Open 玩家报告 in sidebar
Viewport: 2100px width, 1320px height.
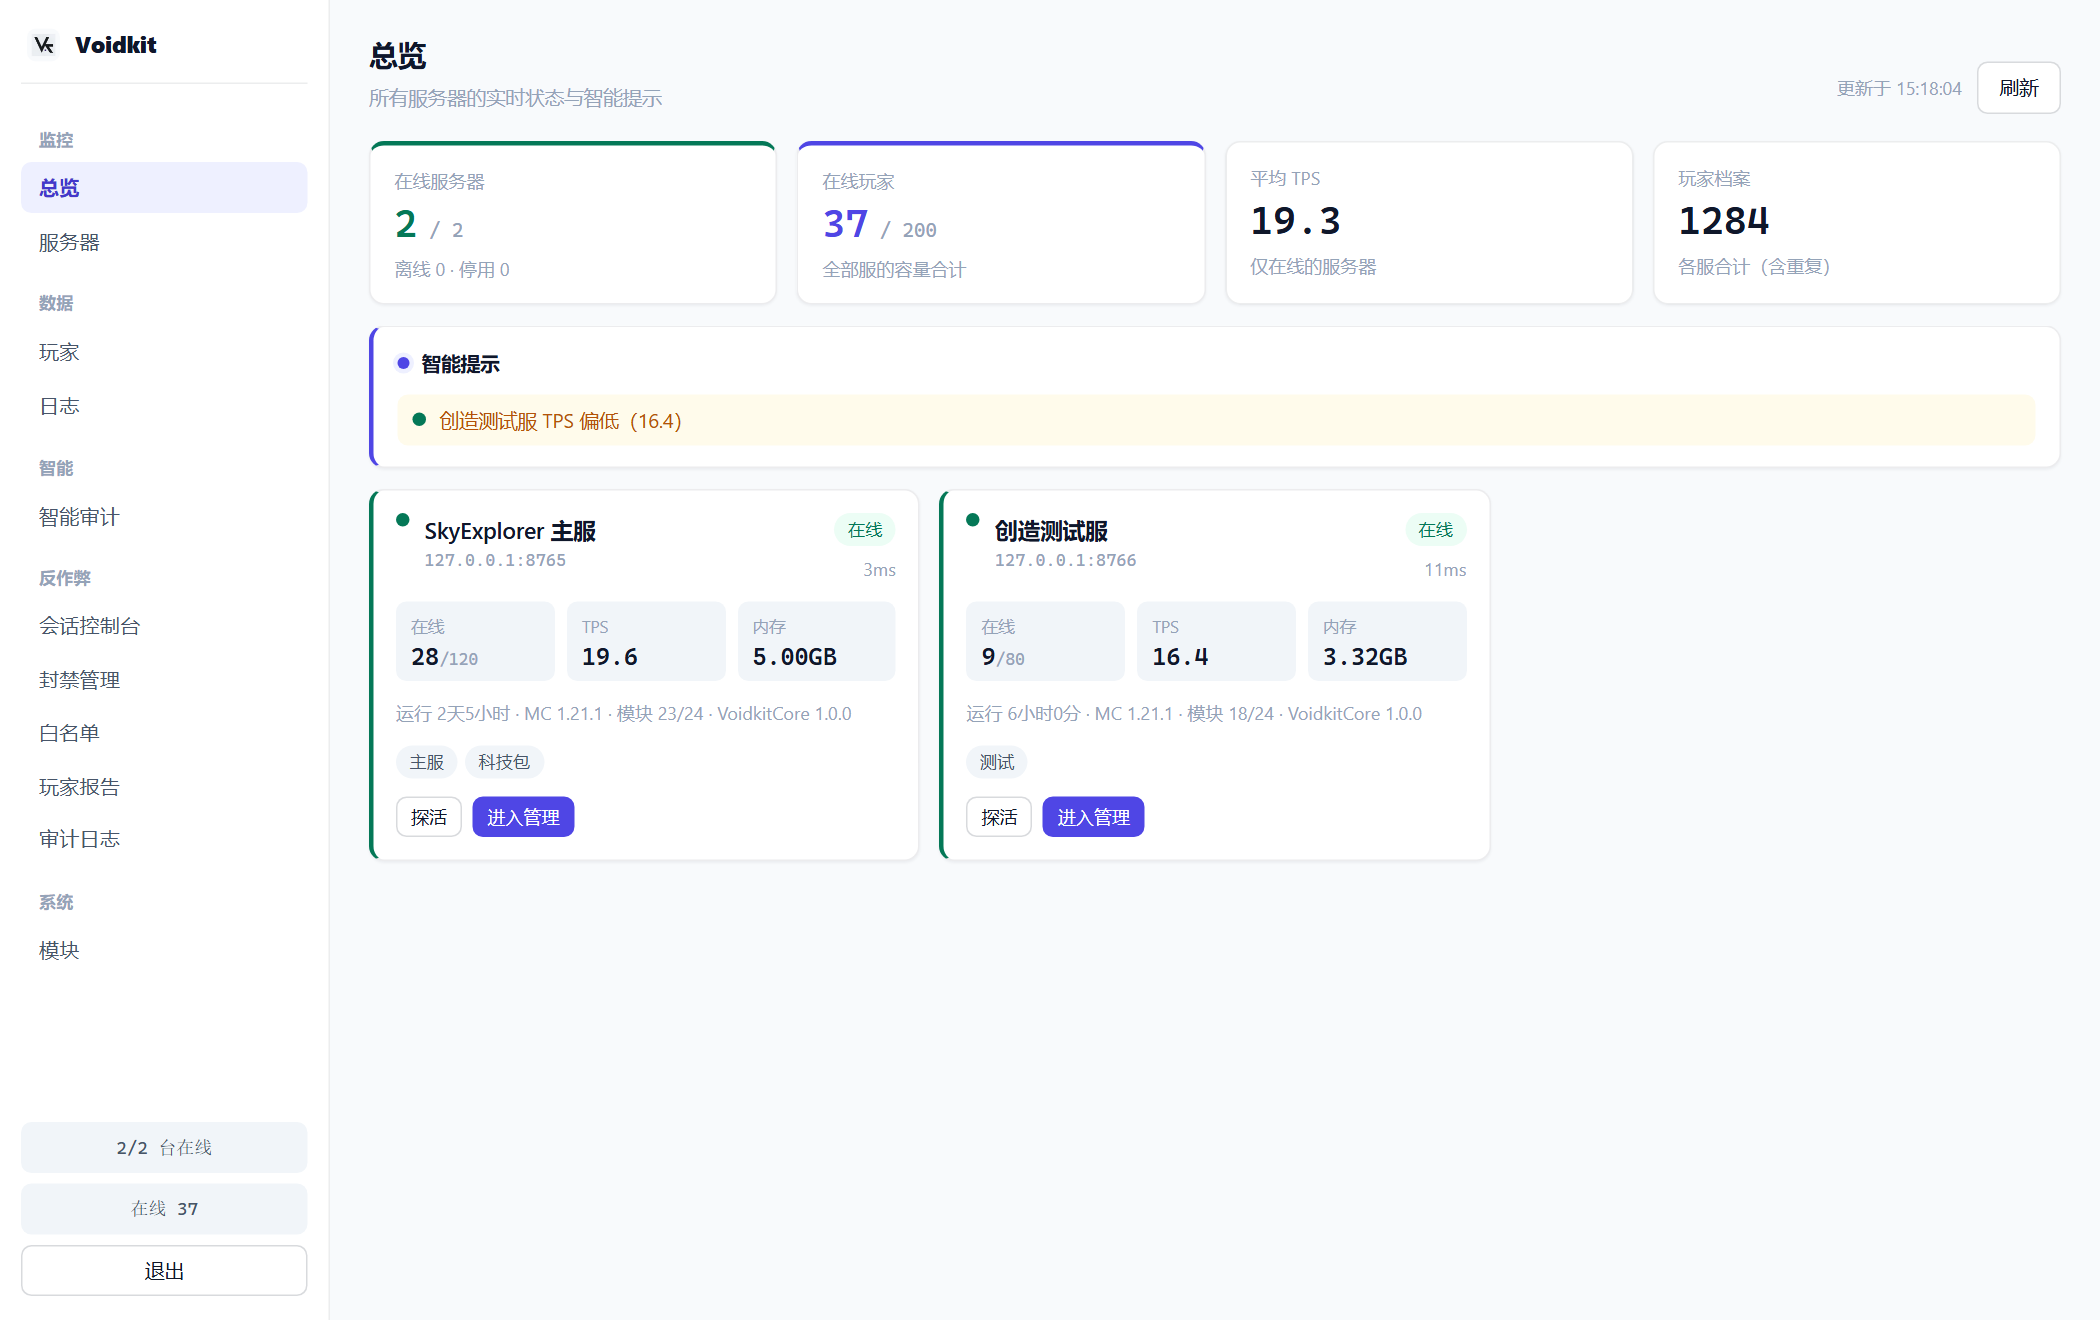[164, 787]
